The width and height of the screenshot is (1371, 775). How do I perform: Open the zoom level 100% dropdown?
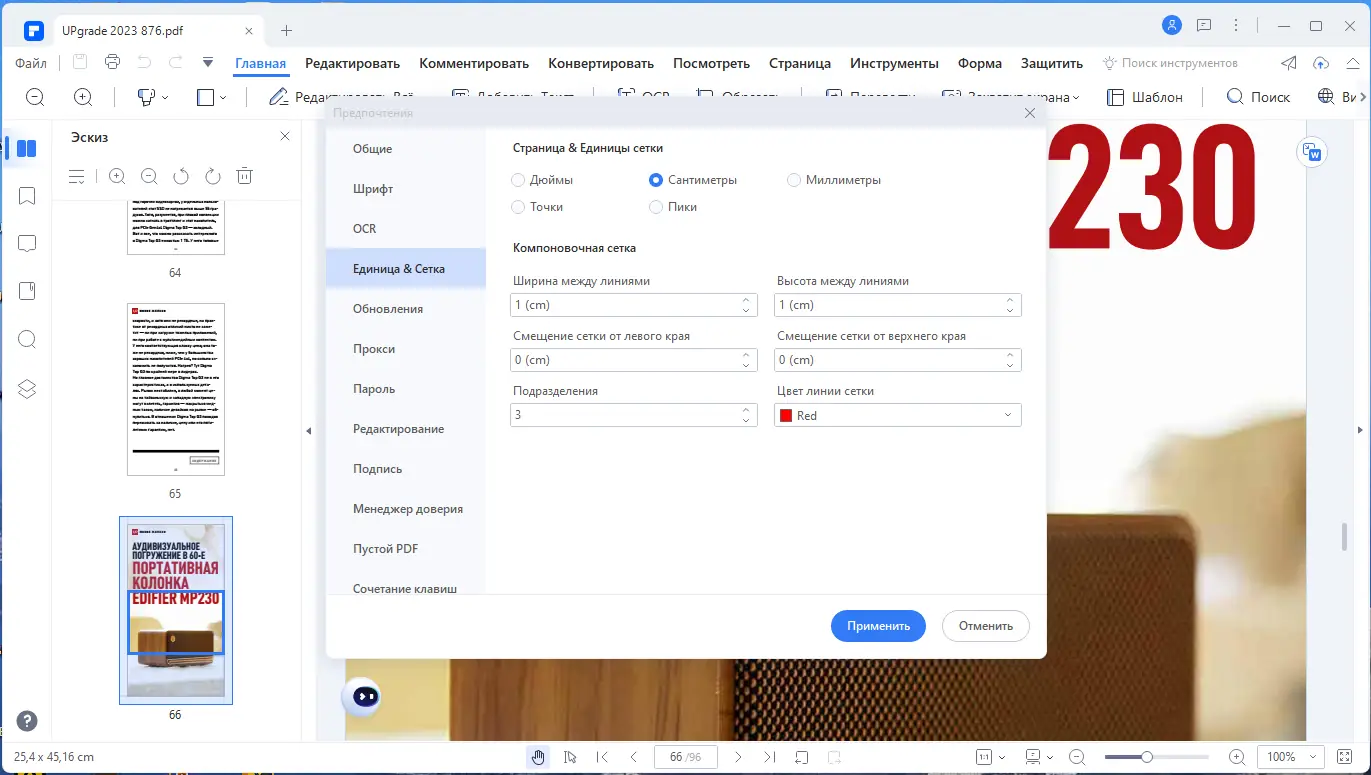click(1290, 757)
